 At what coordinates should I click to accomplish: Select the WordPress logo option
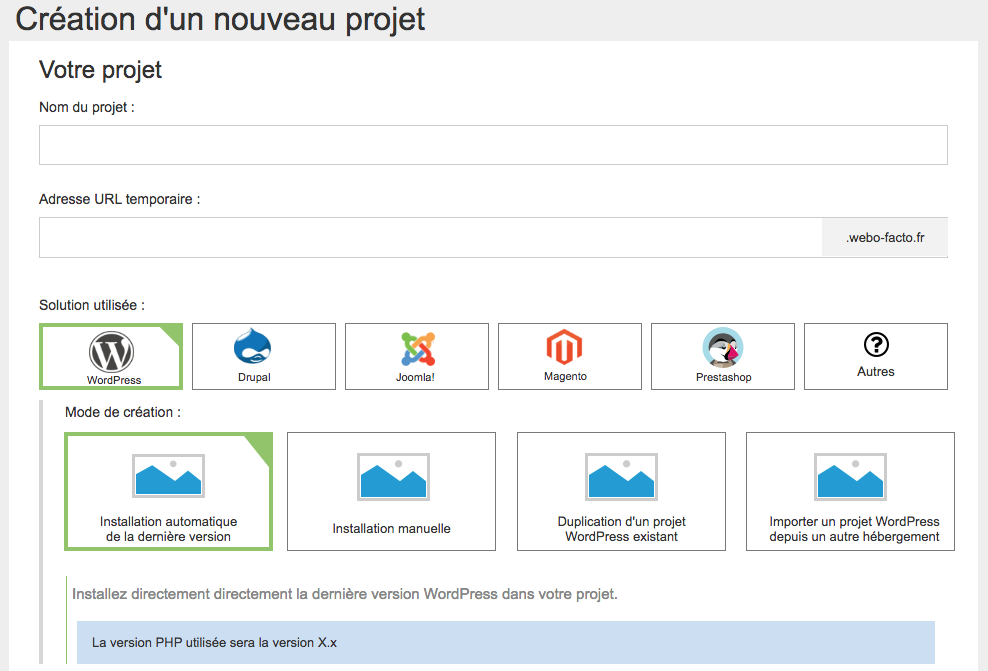[x=111, y=352]
